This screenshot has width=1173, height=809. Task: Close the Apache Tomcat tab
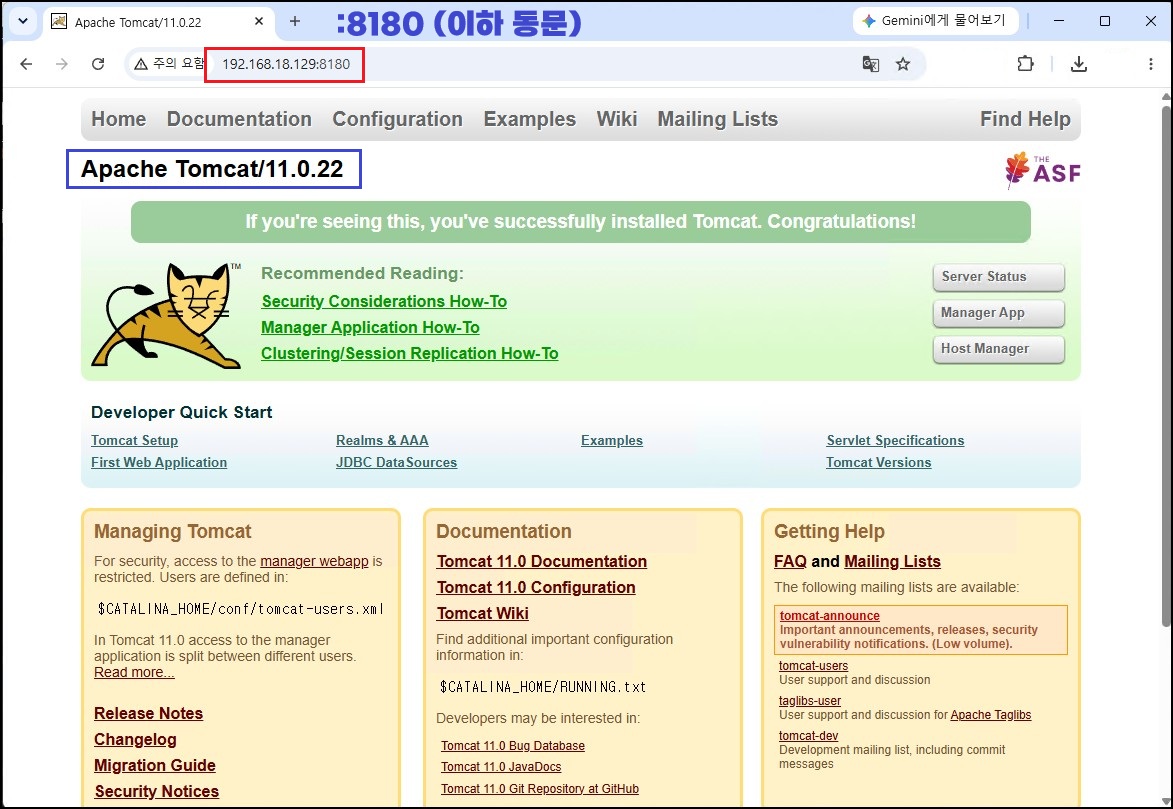[259, 22]
